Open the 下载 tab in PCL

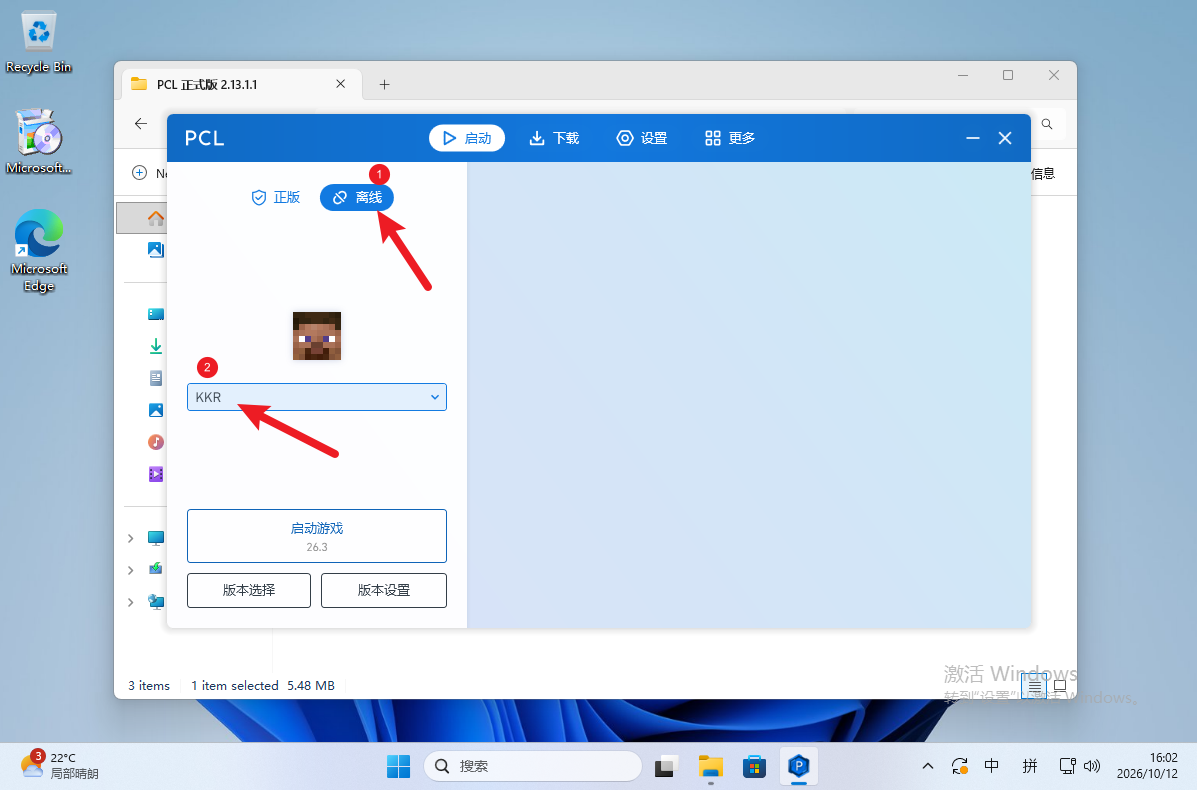click(x=554, y=138)
